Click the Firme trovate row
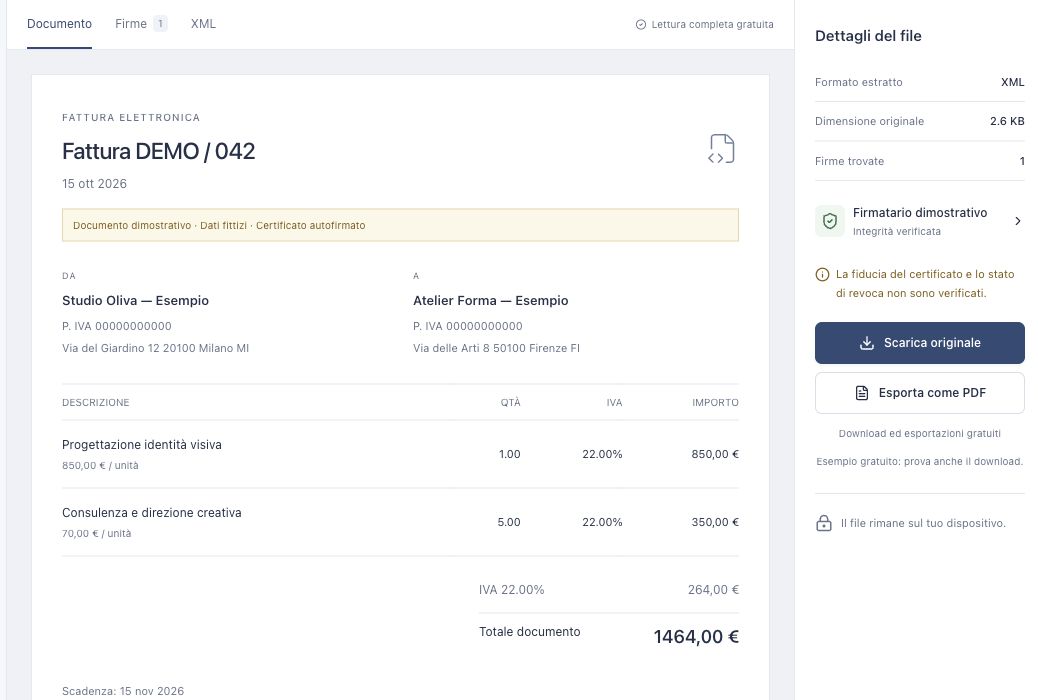Viewport: 1038px width, 700px height. click(x=920, y=161)
